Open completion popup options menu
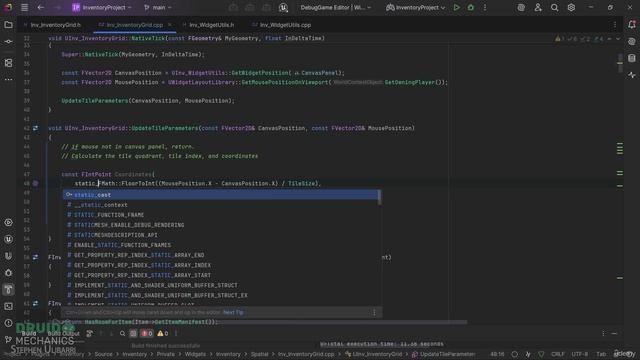Screen dimensions: 640x360 pos(374,312)
